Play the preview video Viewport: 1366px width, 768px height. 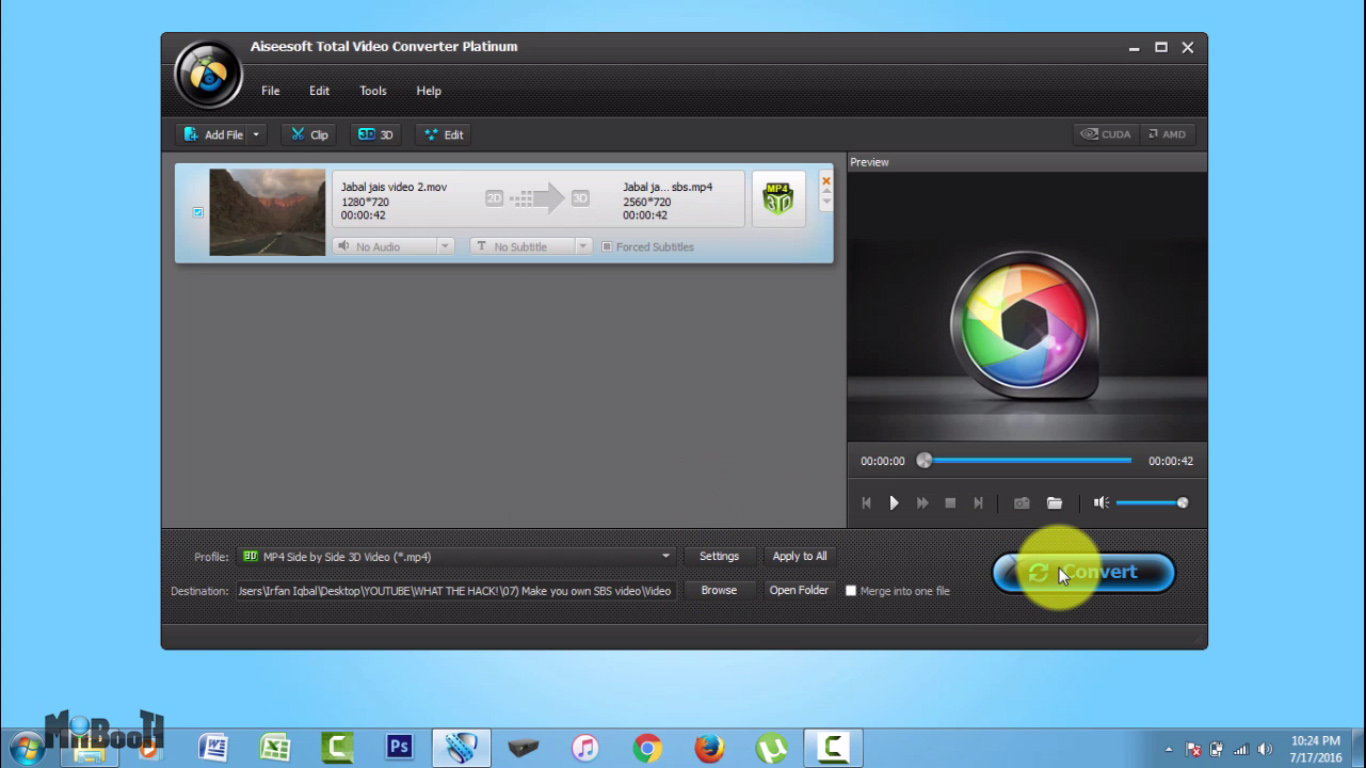894,503
